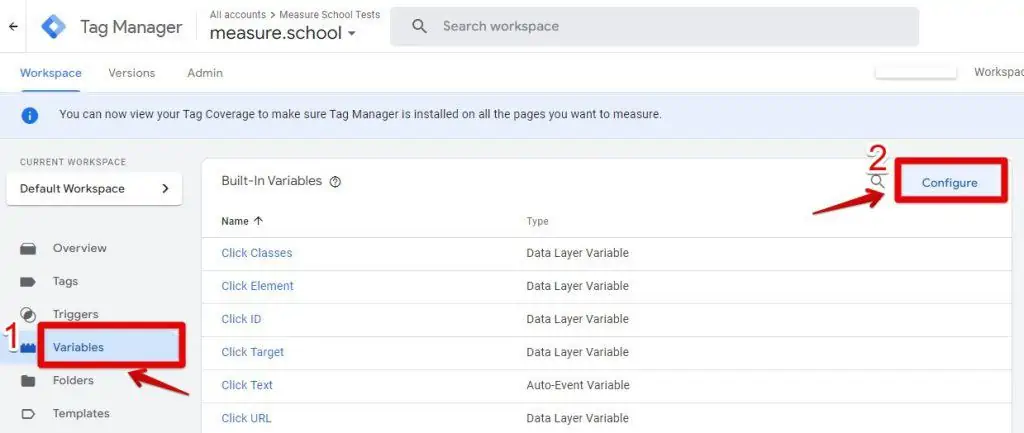Click the Overview briefcase icon
Image resolution: width=1024 pixels, height=433 pixels.
pyautogui.click(x=28, y=249)
